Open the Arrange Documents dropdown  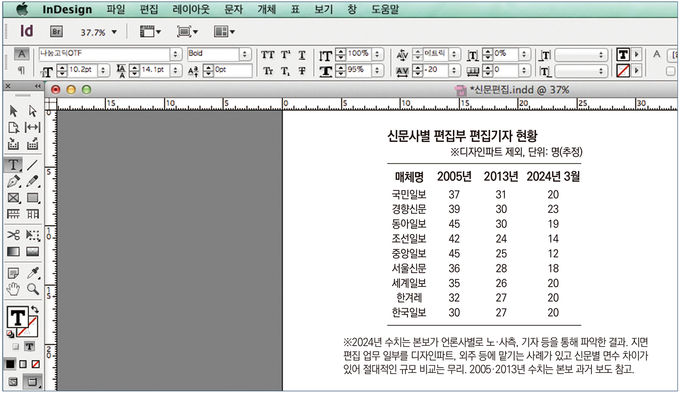224,32
